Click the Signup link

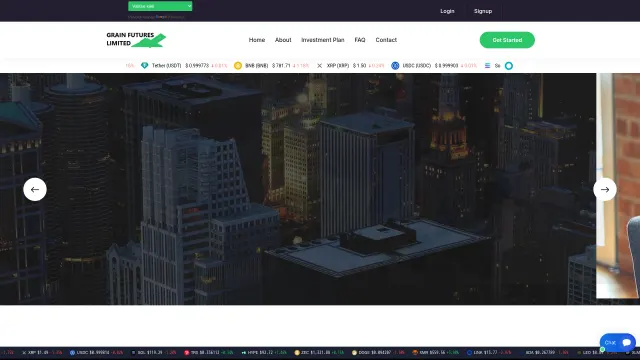483,11
